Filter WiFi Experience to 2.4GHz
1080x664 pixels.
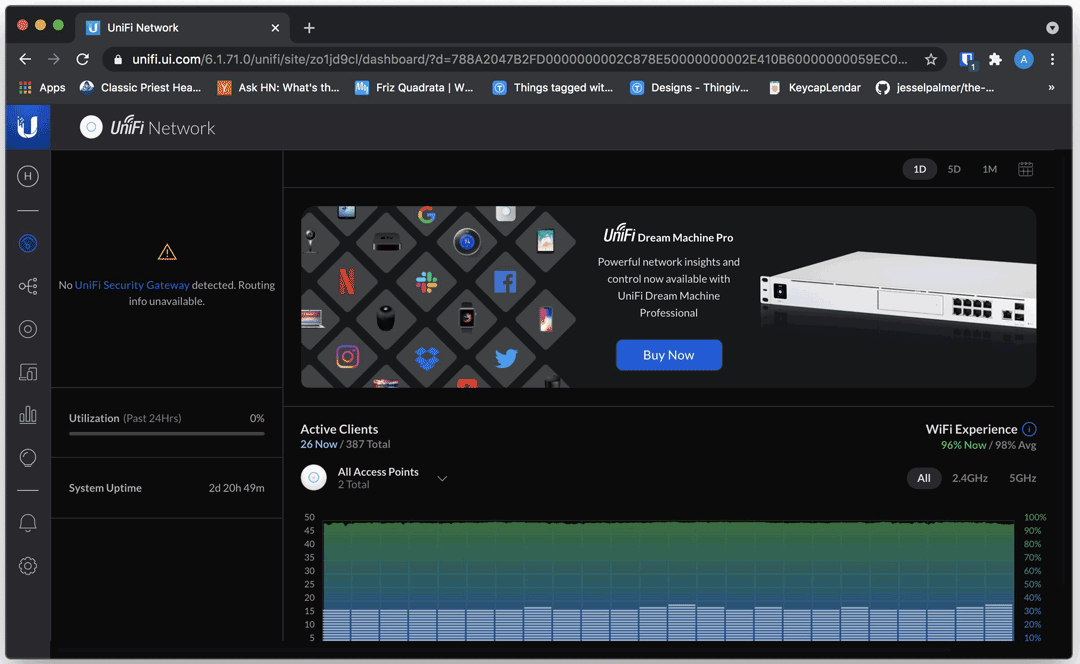coord(970,478)
